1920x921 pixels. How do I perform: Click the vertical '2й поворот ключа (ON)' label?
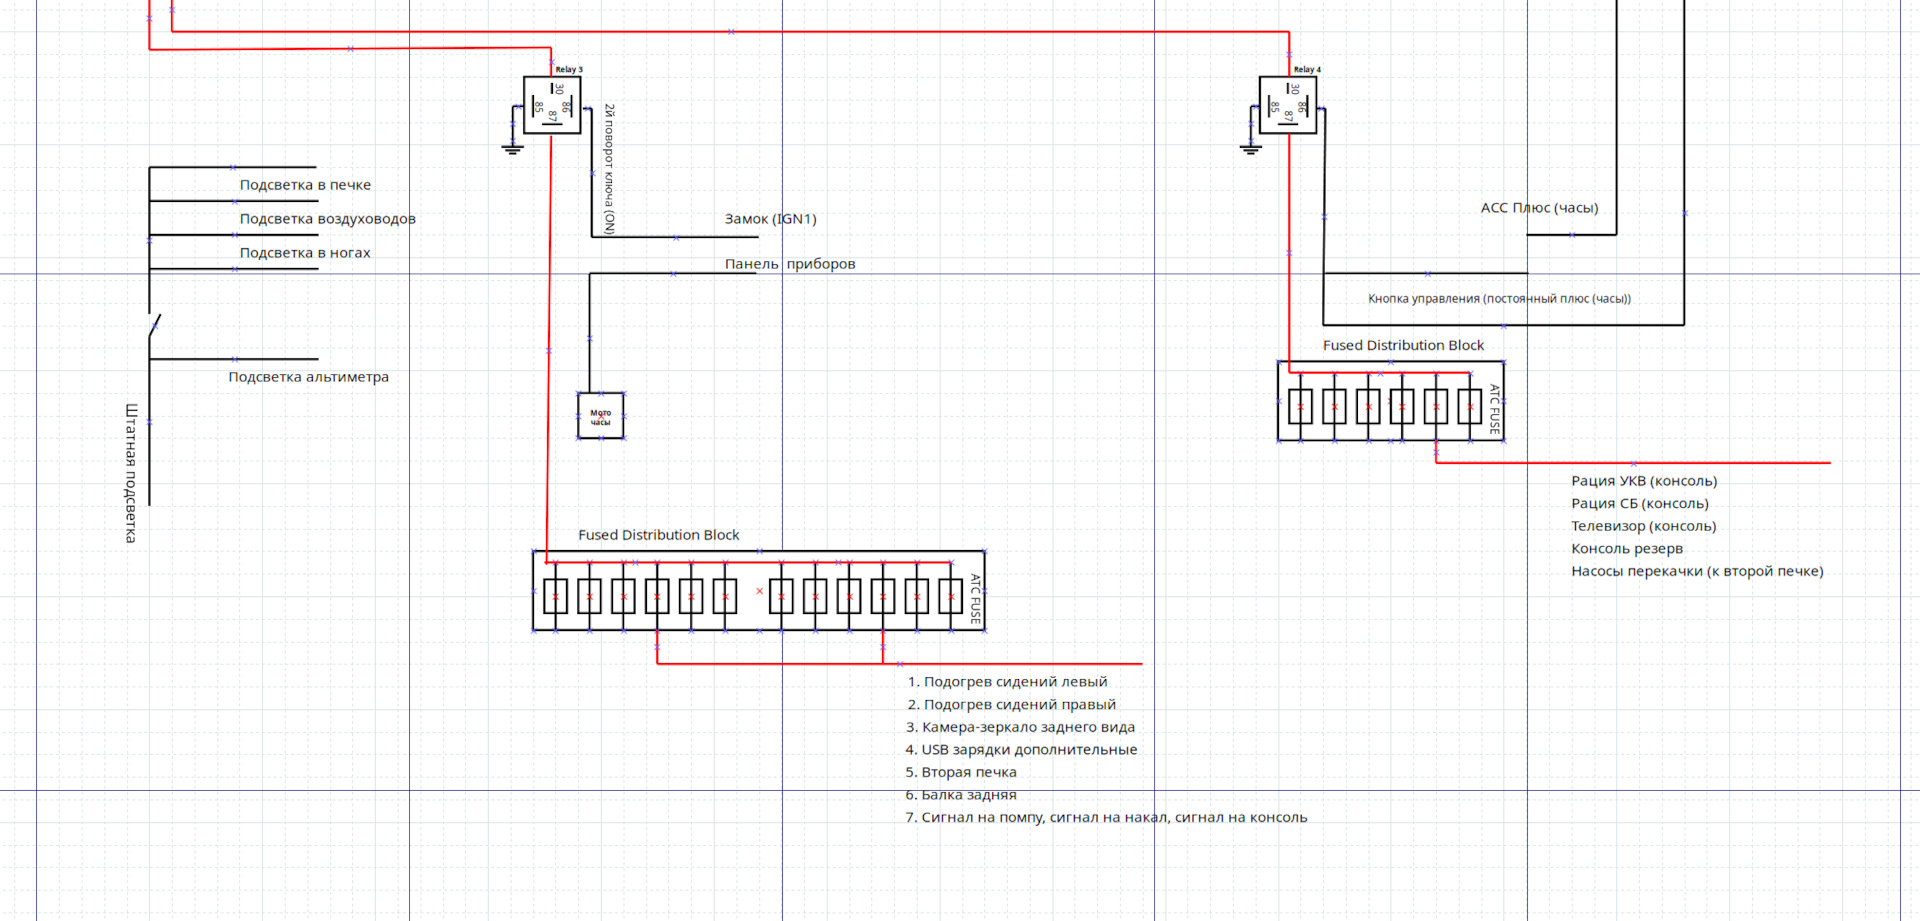point(609,168)
